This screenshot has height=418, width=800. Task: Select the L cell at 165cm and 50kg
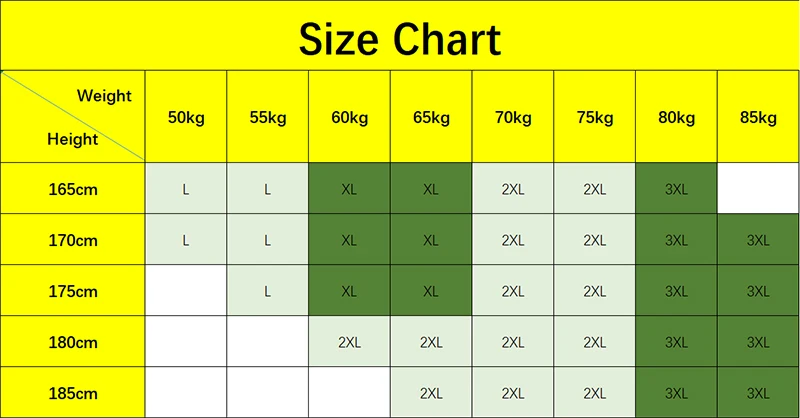pyautogui.click(x=186, y=188)
